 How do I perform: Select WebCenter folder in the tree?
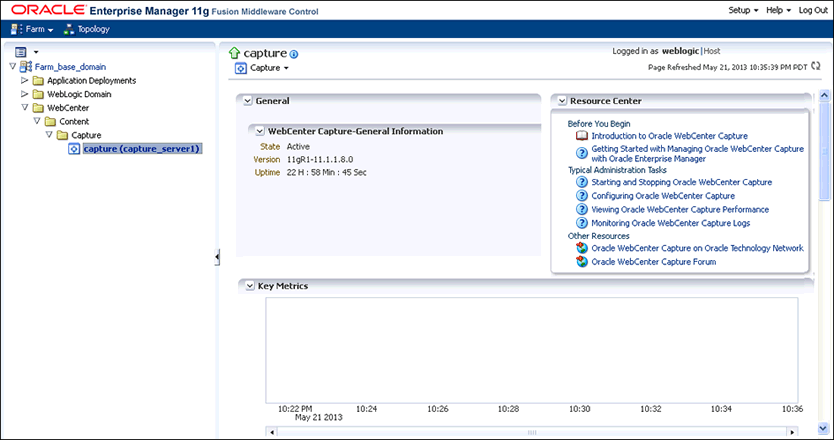point(68,108)
